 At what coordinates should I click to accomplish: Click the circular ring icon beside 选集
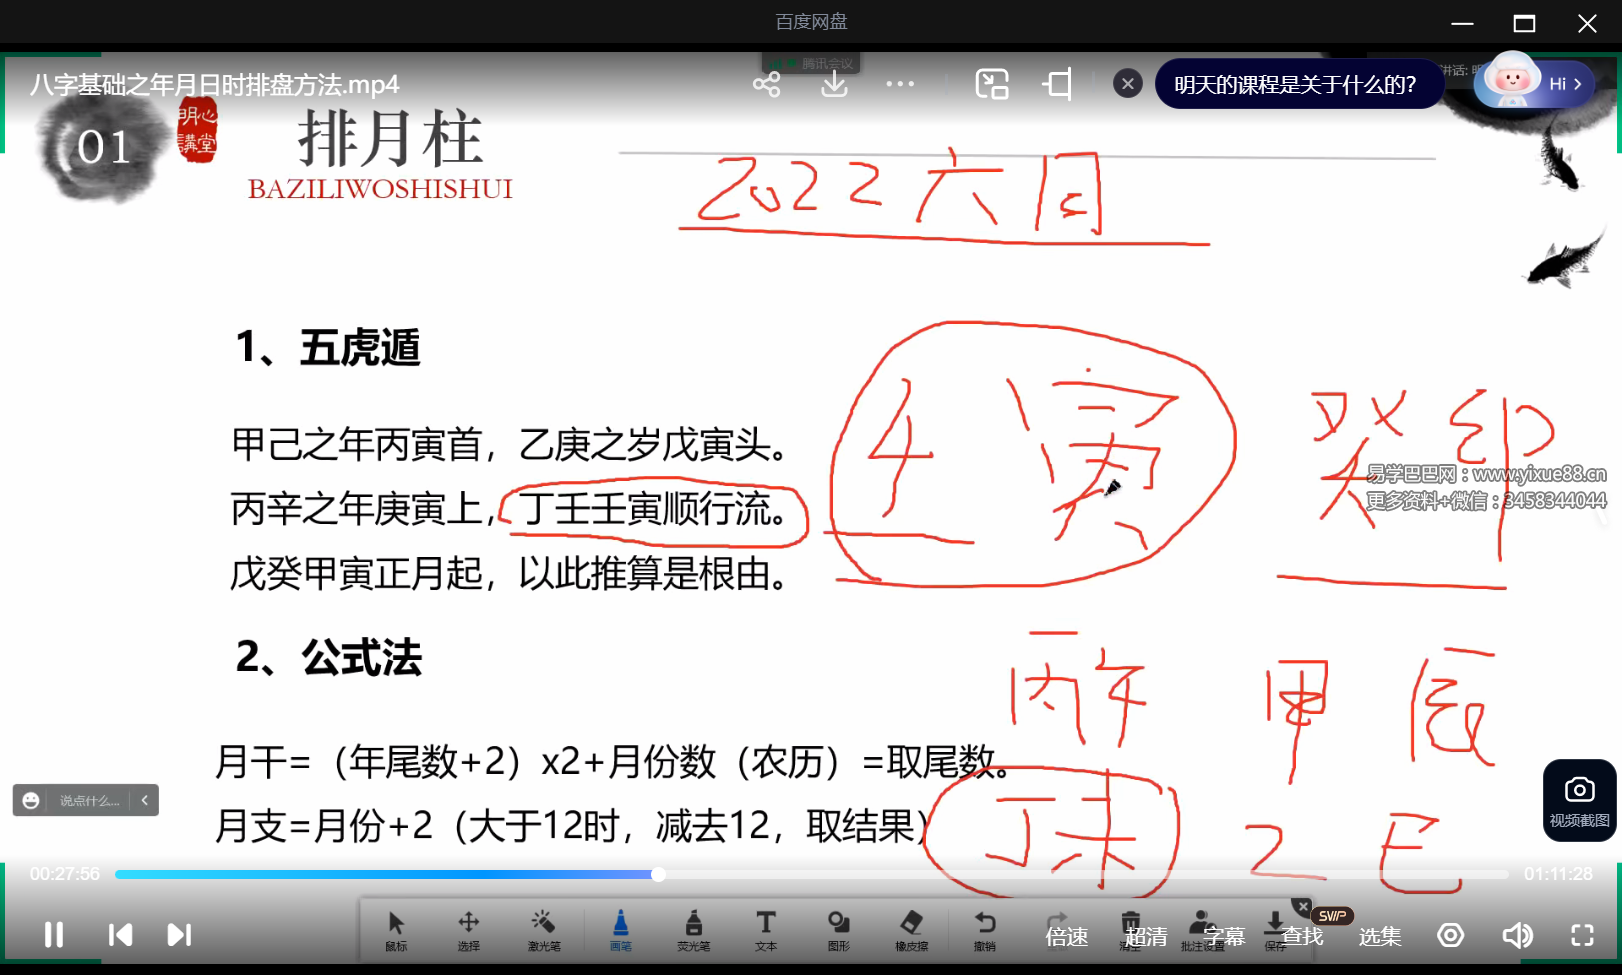[1450, 935]
